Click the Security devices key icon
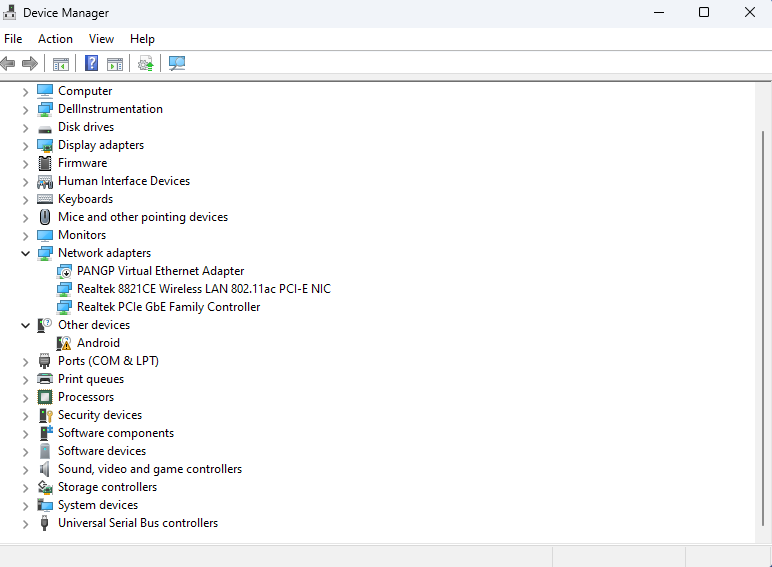 click(x=45, y=415)
